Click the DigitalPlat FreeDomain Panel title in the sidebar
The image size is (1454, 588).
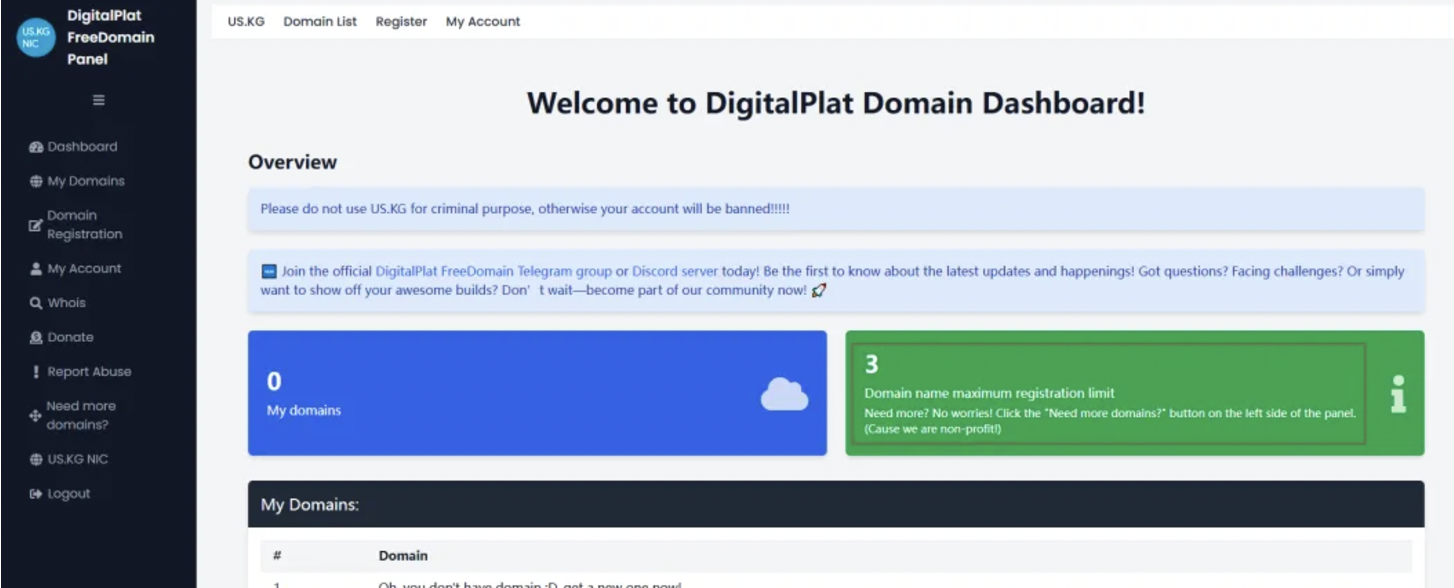pos(111,38)
